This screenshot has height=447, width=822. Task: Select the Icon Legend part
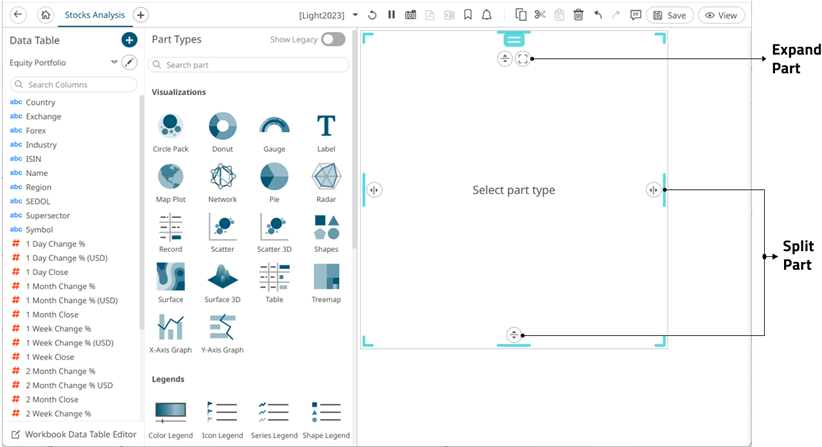coord(222,420)
